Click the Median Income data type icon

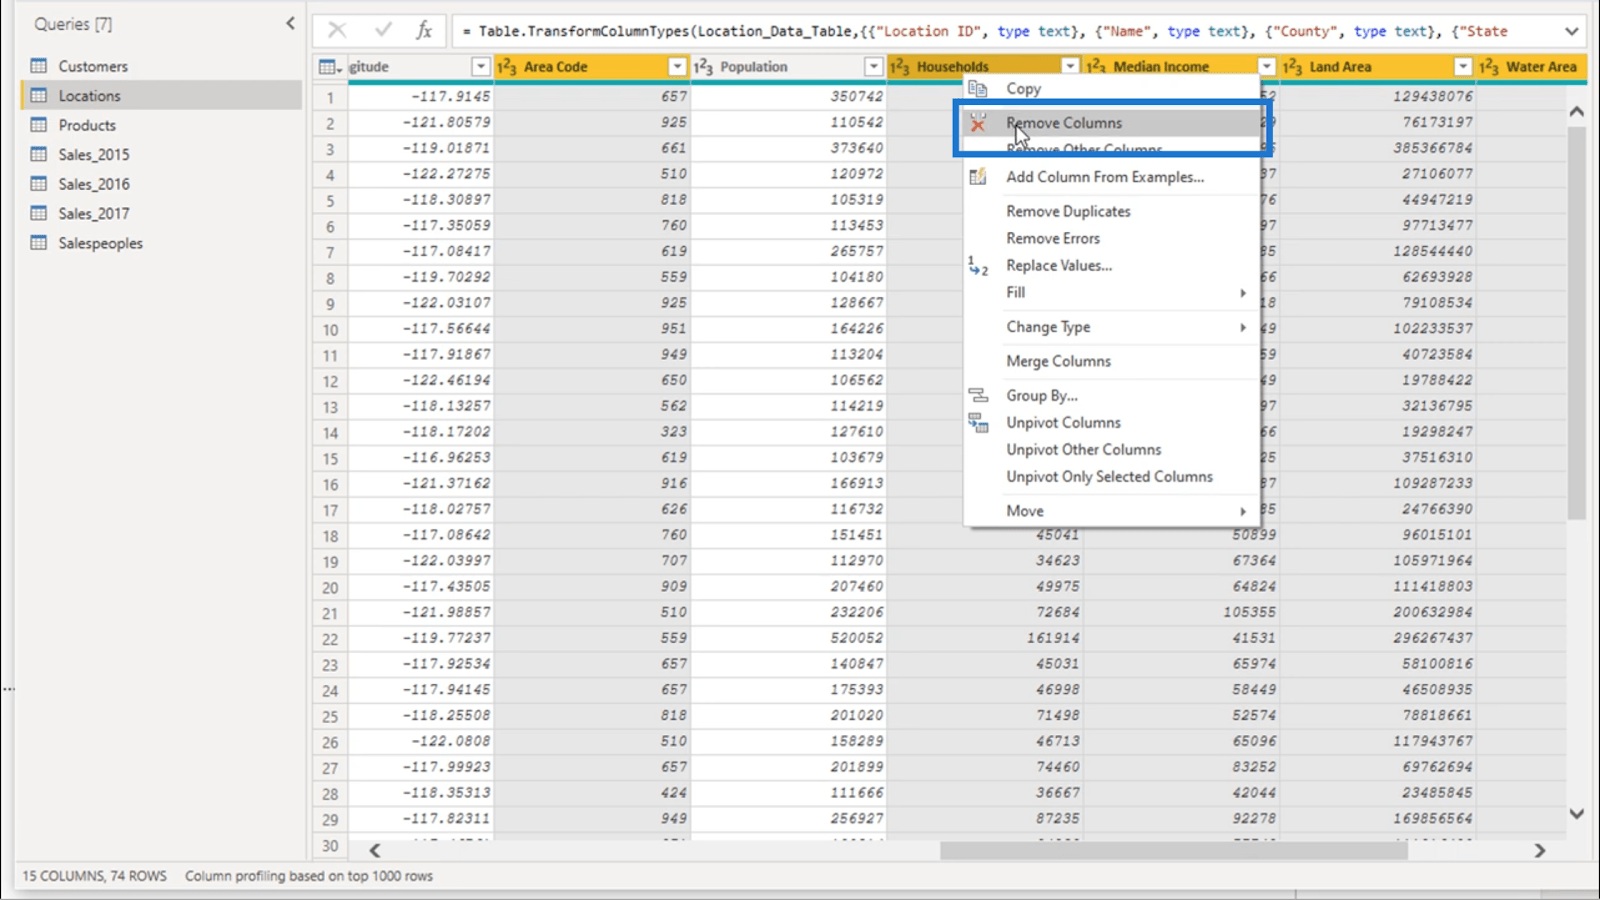1096,67
